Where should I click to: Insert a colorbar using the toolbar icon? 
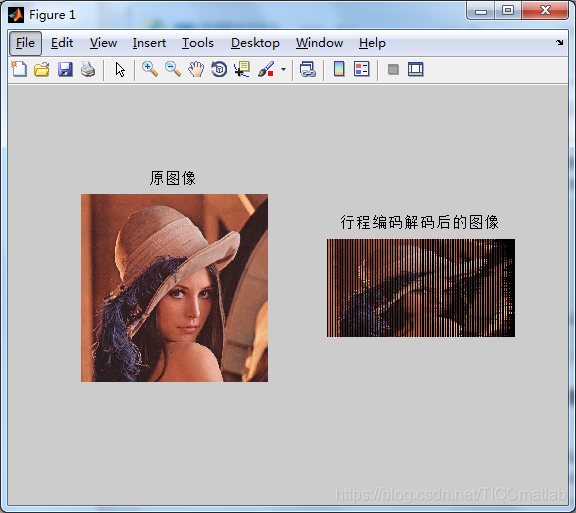[339, 69]
